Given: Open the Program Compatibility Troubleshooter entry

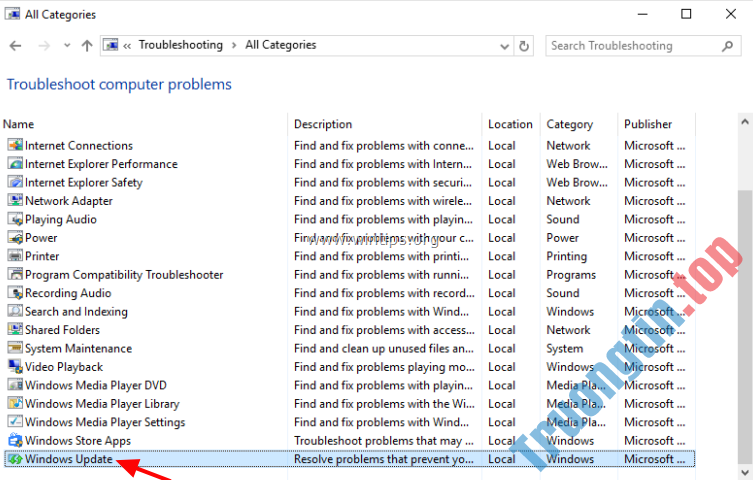Looking at the screenshot, I should (124, 274).
